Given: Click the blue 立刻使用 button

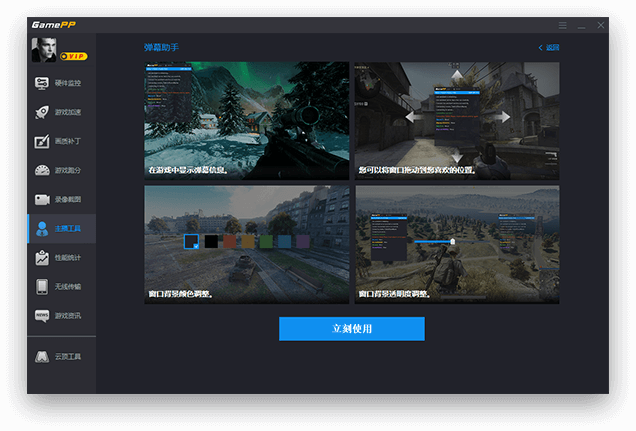Looking at the screenshot, I should pos(352,329).
